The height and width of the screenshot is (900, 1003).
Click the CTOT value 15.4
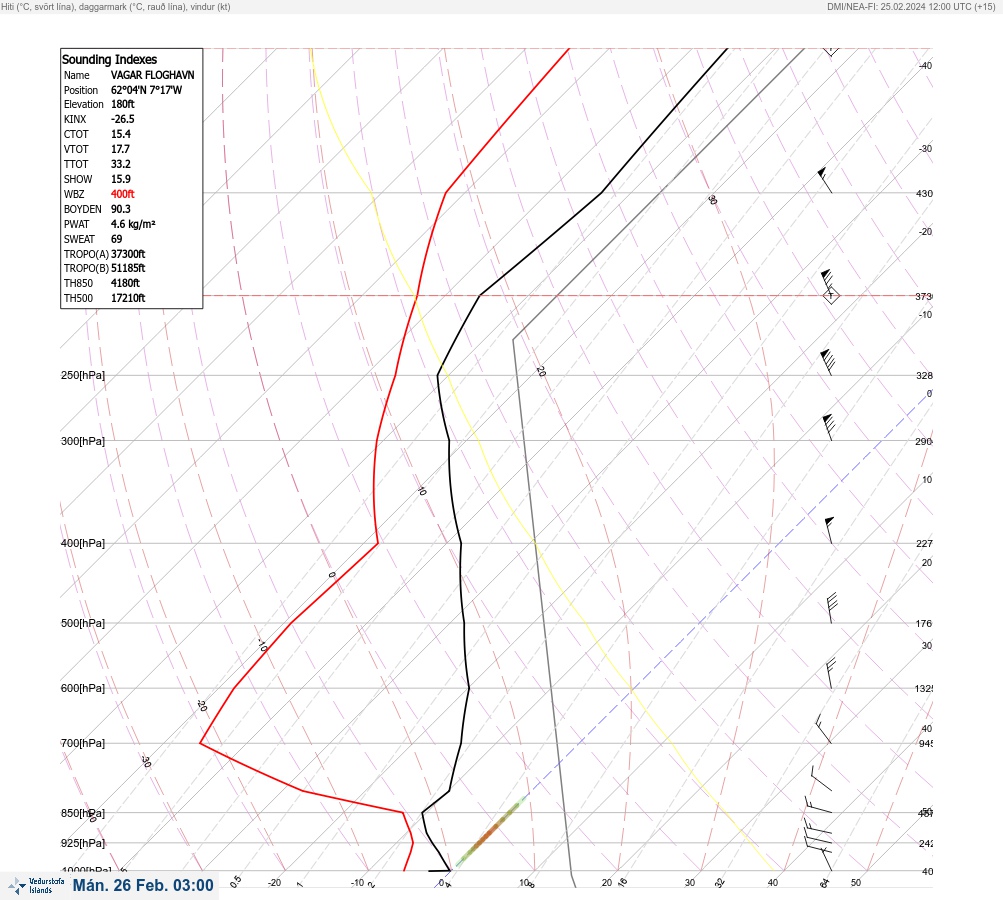(x=121, y=134)
